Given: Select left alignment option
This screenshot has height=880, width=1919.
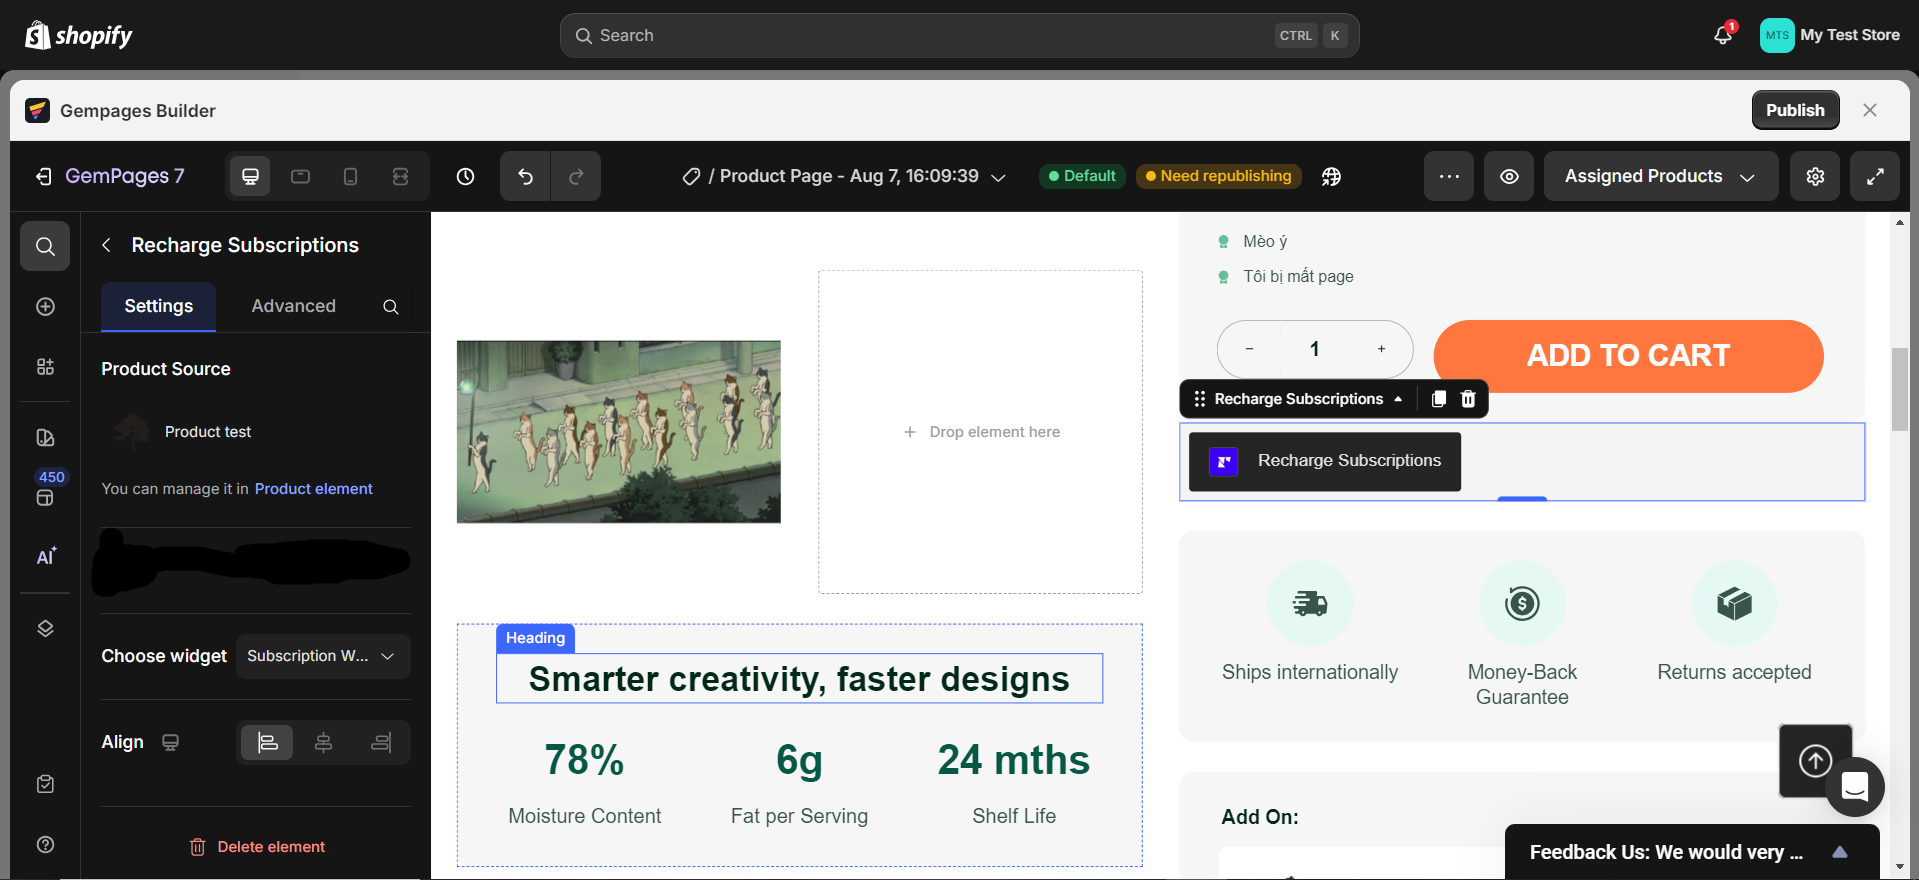Looking at the screenshot, I should click(268, 743).
